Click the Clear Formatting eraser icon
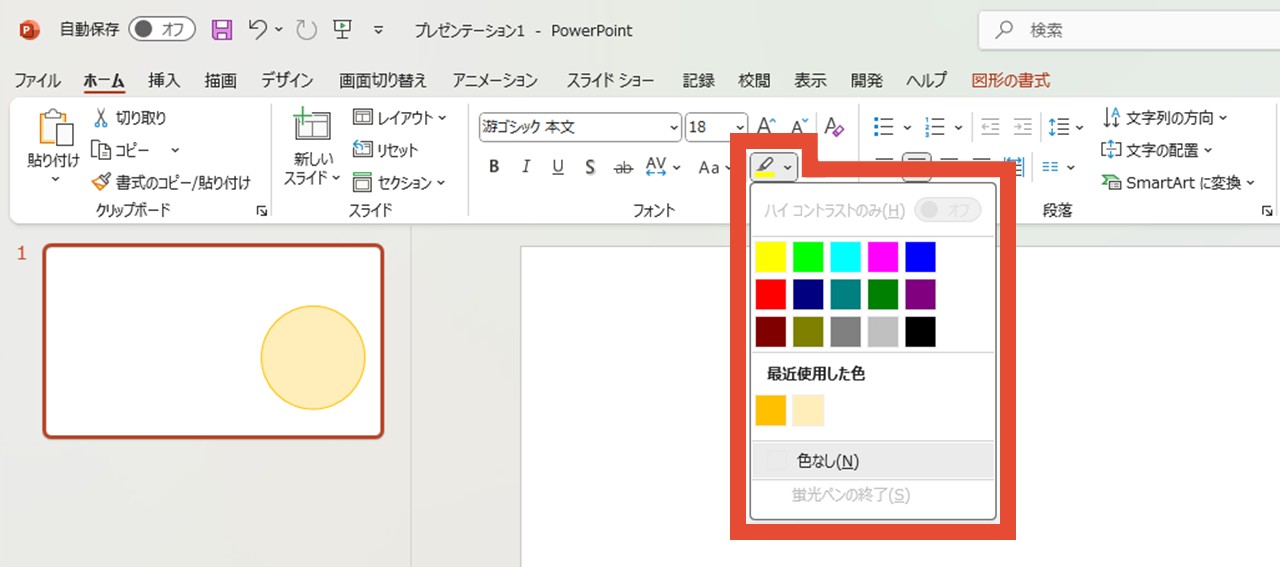The image size is (1280, 567). [834, 127]
